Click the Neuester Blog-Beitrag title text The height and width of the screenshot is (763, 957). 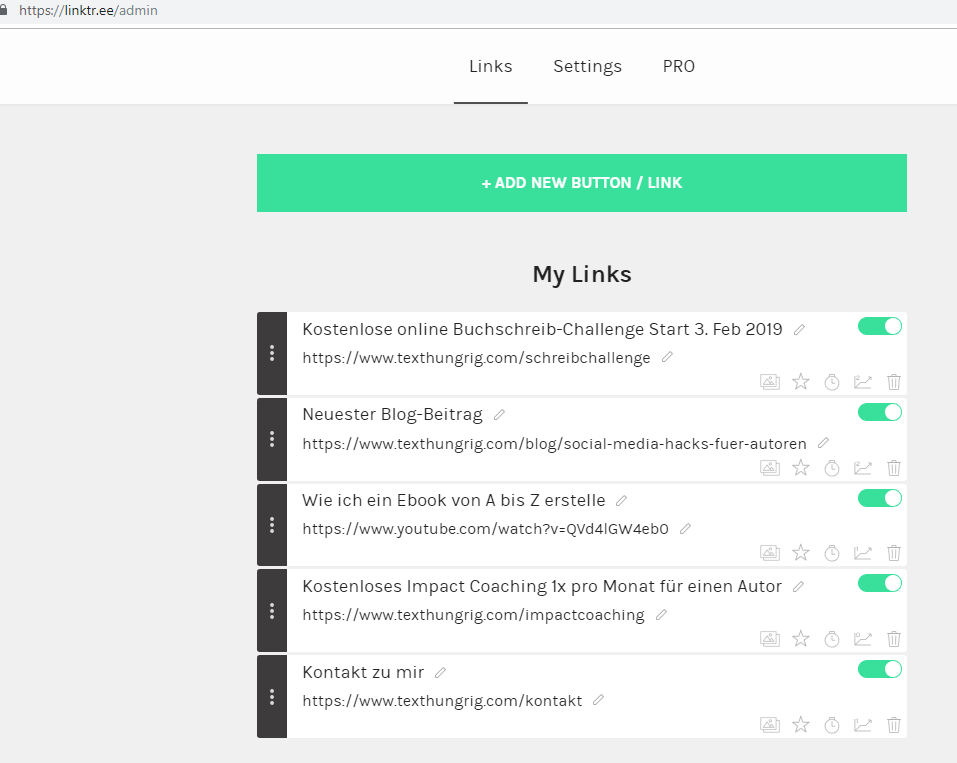tap(392, 414)
